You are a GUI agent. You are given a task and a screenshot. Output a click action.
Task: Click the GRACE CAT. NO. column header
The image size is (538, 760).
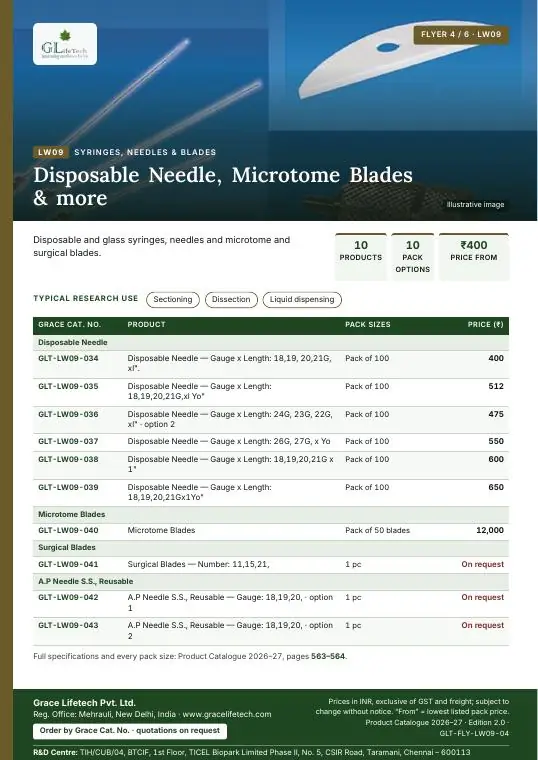coord(69,325)
